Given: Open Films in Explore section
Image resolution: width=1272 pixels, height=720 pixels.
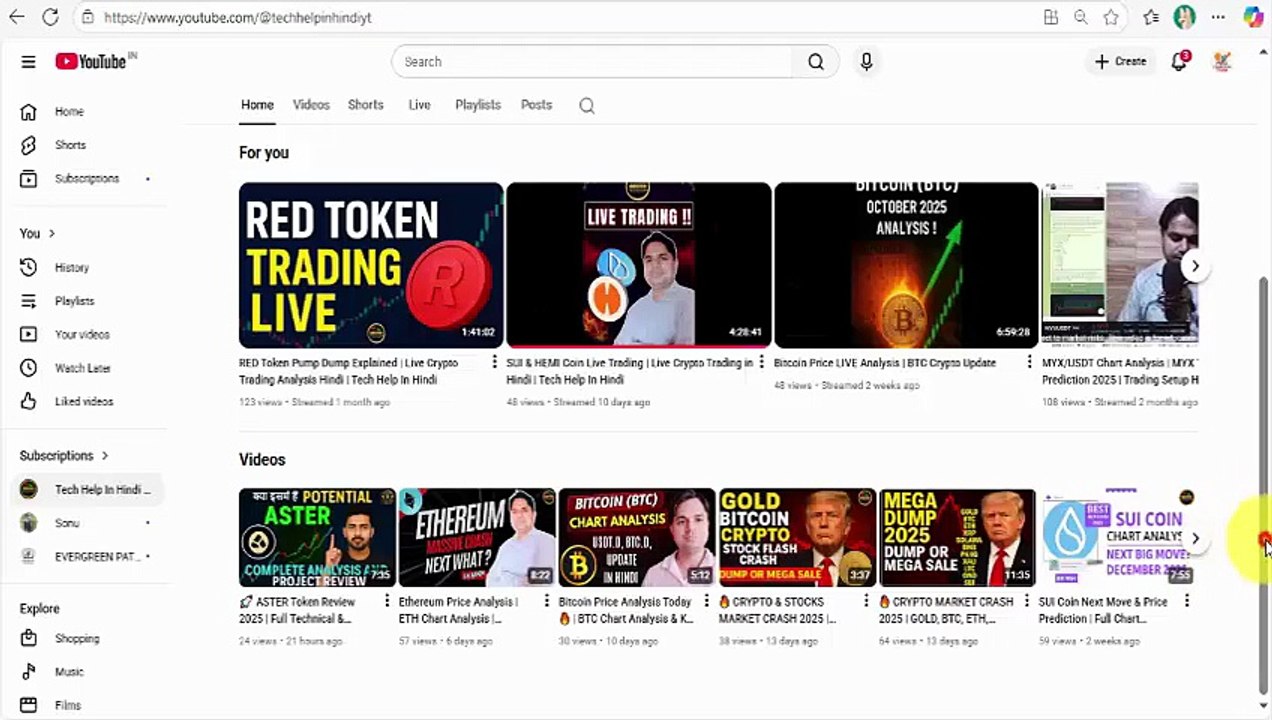Looking at the screenshot, I should point(86,705).
